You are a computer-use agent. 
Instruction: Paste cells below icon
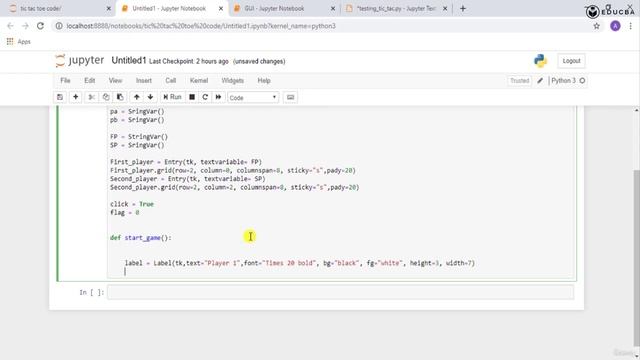click(x=120, y=97)
